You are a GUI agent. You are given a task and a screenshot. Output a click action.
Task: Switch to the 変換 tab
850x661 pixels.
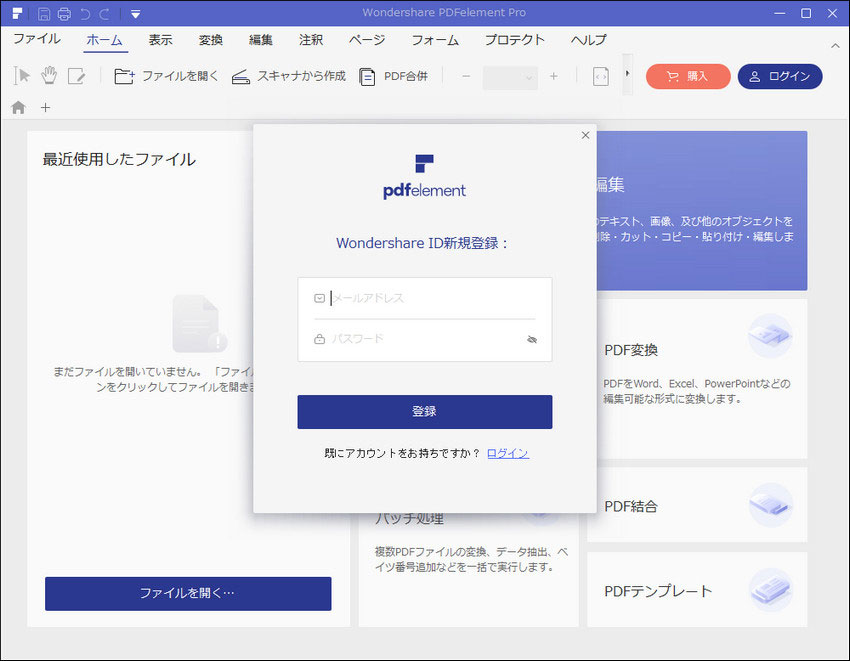click(x=210, y=40)
